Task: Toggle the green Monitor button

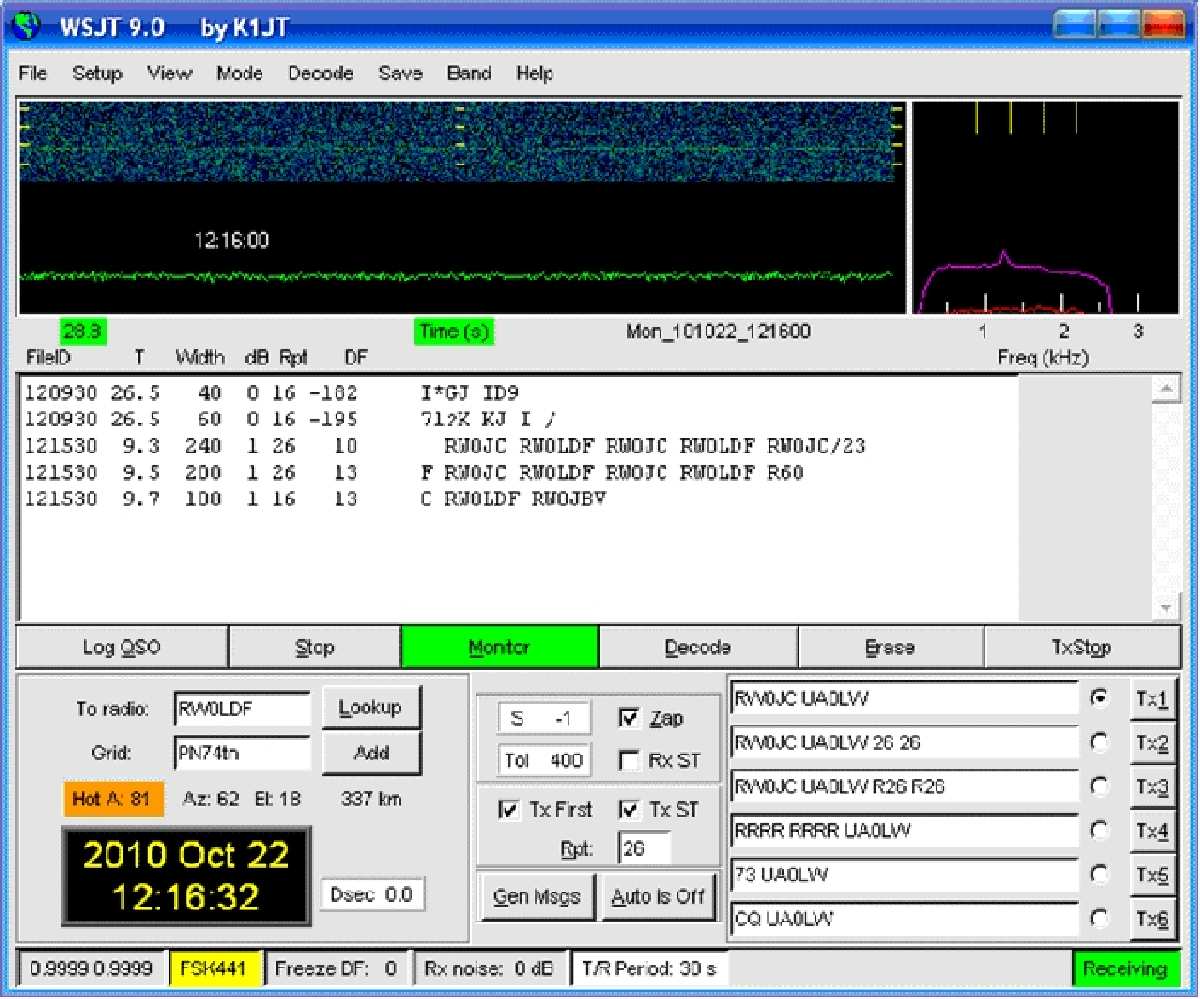Action: point(499,647)
